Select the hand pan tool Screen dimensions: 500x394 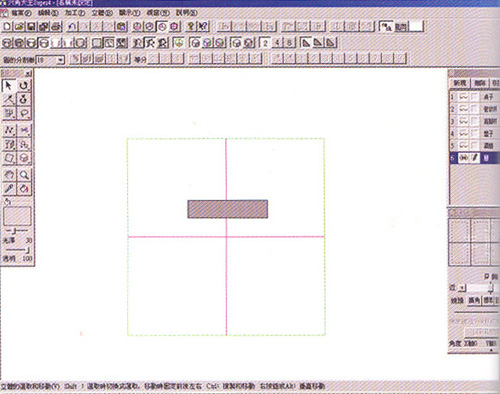tap(9, 175)
